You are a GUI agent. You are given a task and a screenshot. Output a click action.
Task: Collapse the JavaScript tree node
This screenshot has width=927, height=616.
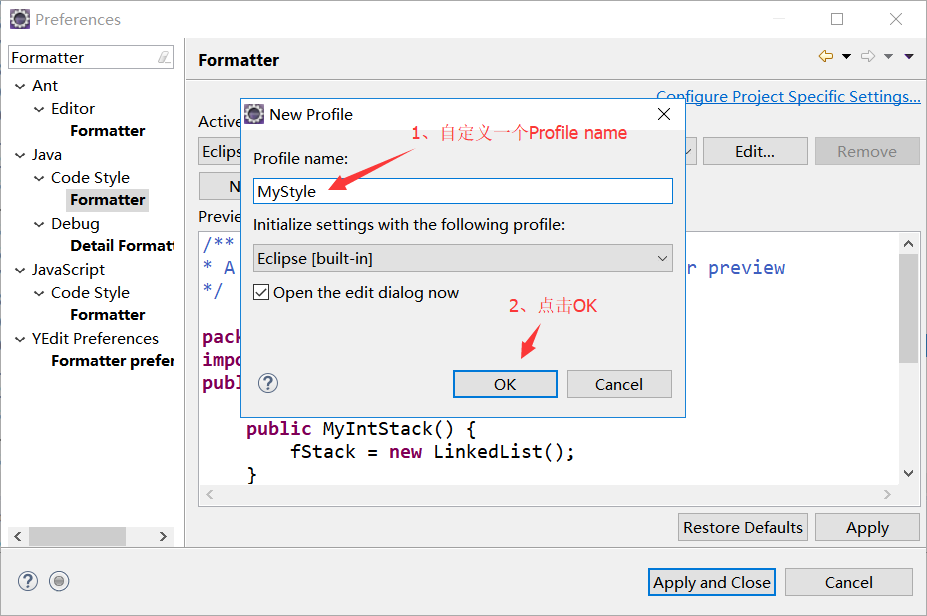[x=20, y=271]
